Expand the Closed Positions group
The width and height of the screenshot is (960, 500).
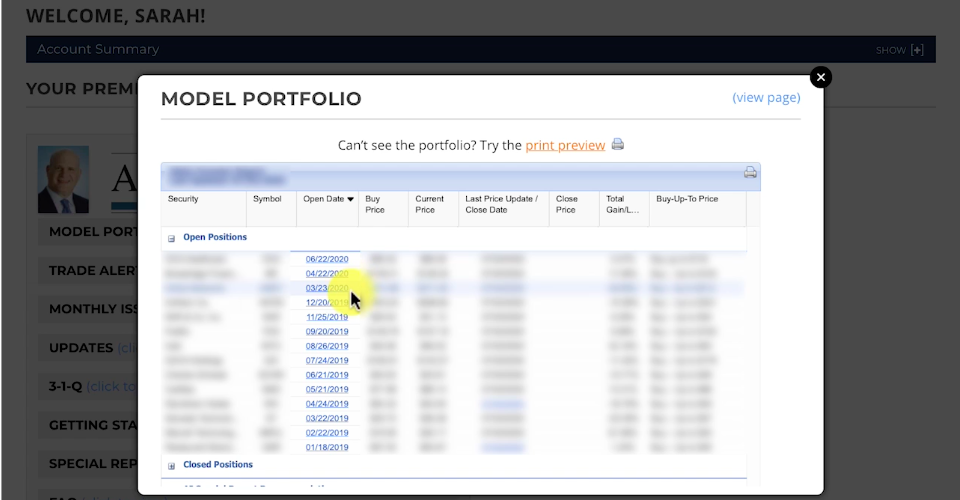tap(171, 466)
